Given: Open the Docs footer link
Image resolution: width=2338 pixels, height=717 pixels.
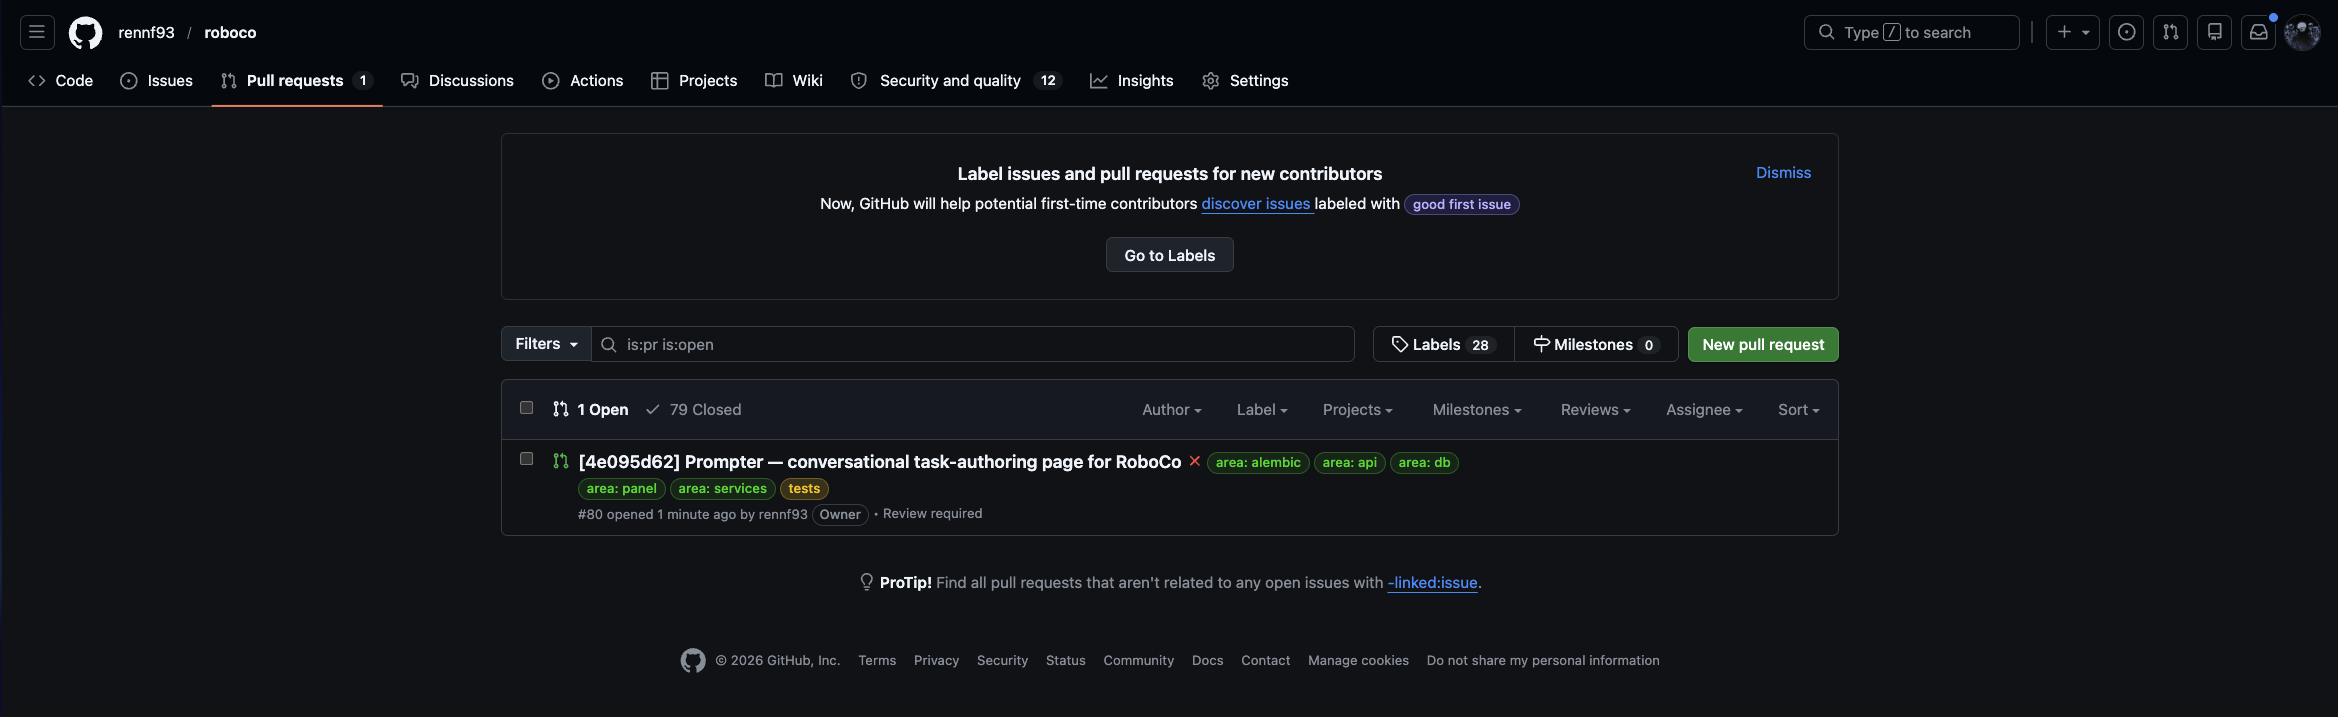Looking at the screenshot, I should pyautogui.click(x=1207, y=661).
